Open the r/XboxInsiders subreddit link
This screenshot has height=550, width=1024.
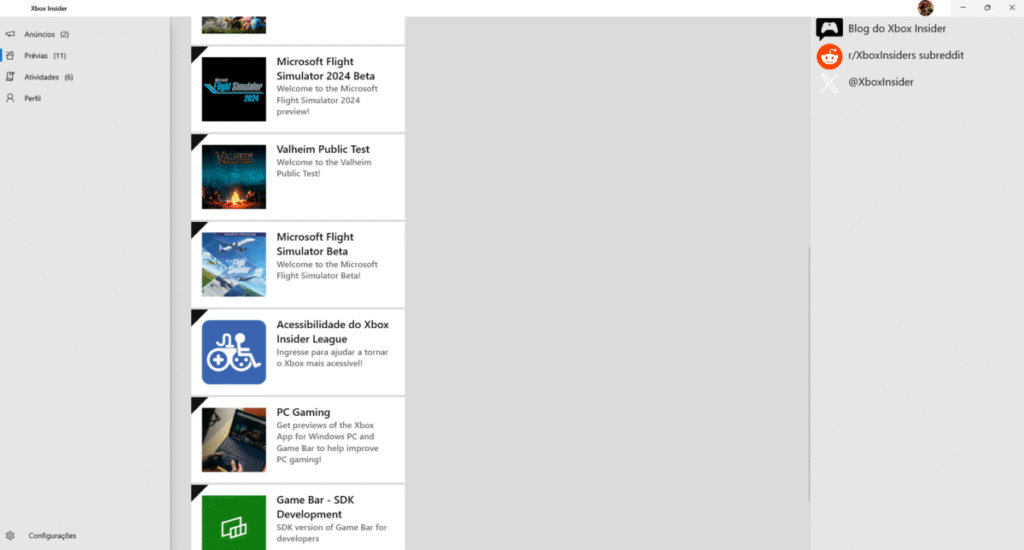click(905, 55)
